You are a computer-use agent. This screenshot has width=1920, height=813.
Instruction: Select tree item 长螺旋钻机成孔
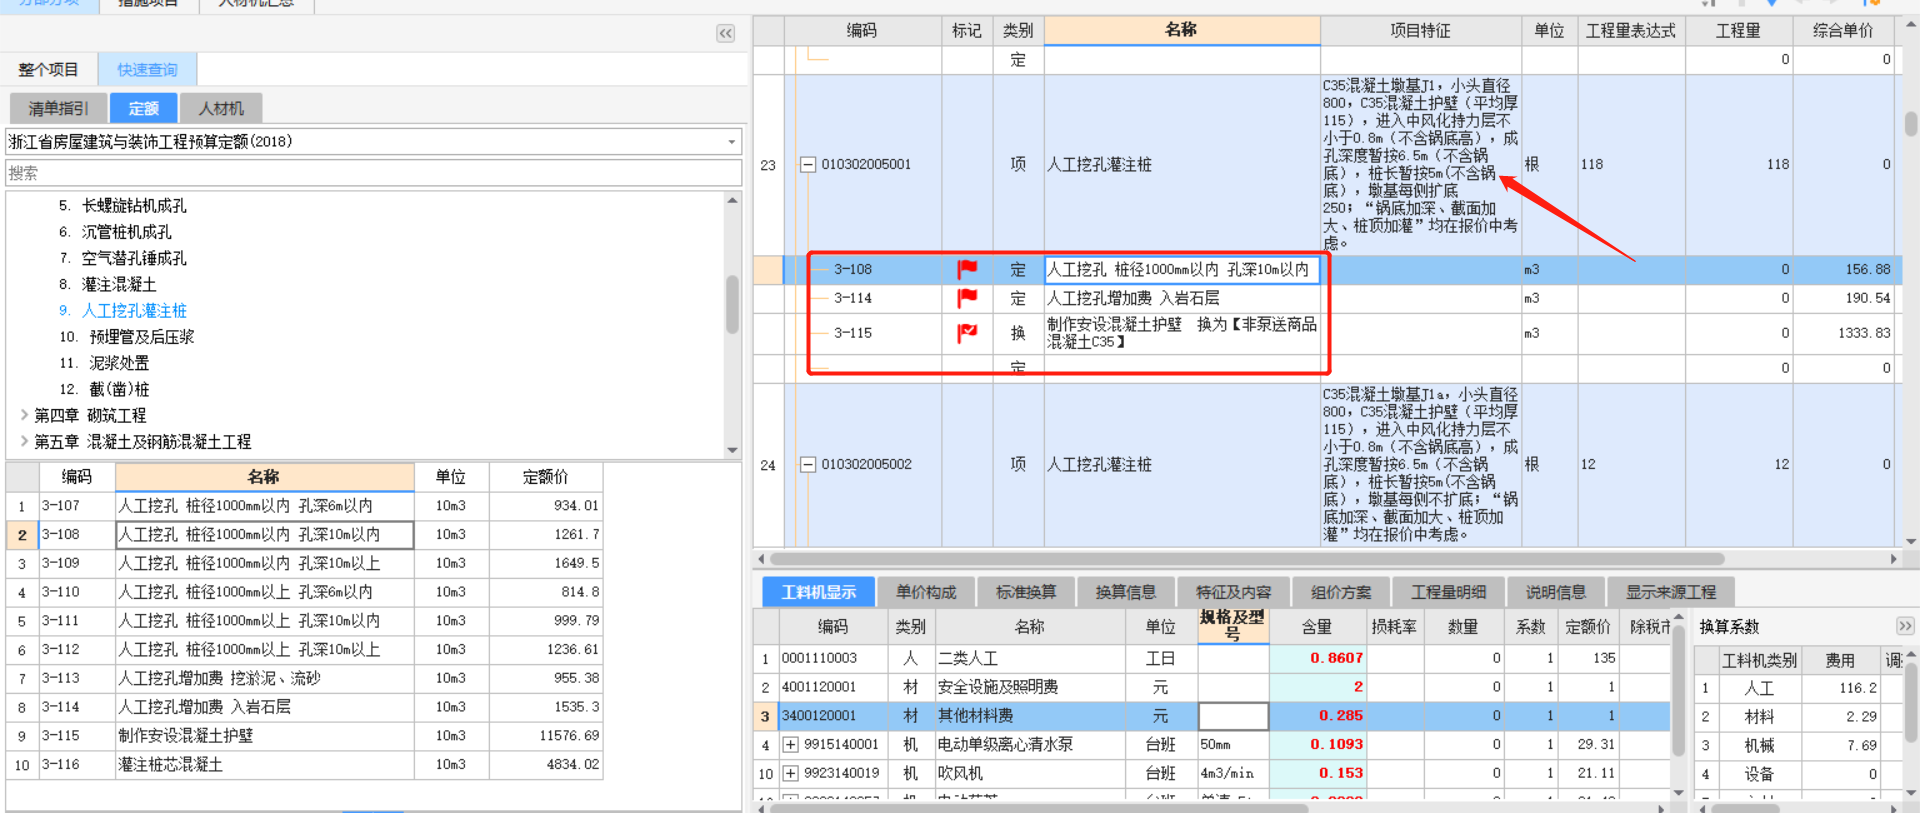(134, 205)
